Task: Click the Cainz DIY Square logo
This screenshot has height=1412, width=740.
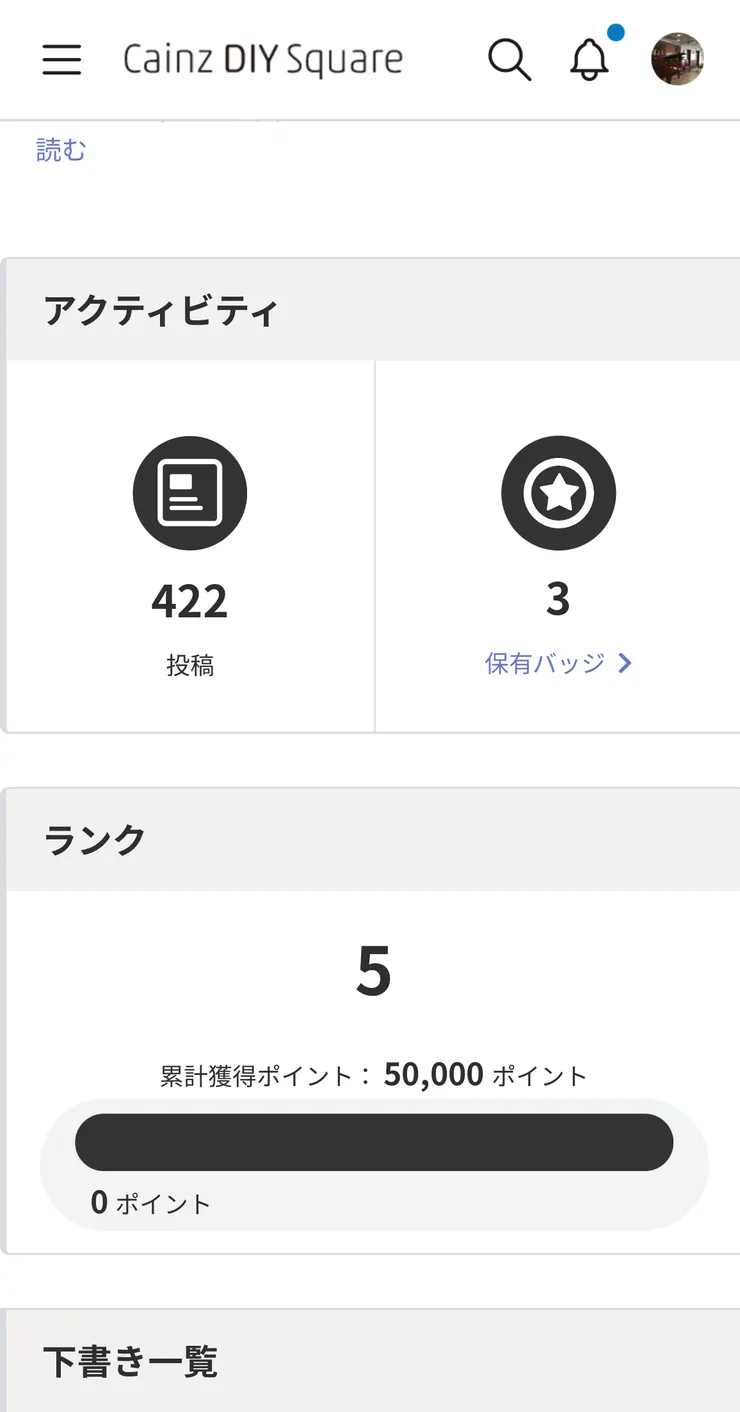Action: (x=263, y=60)
